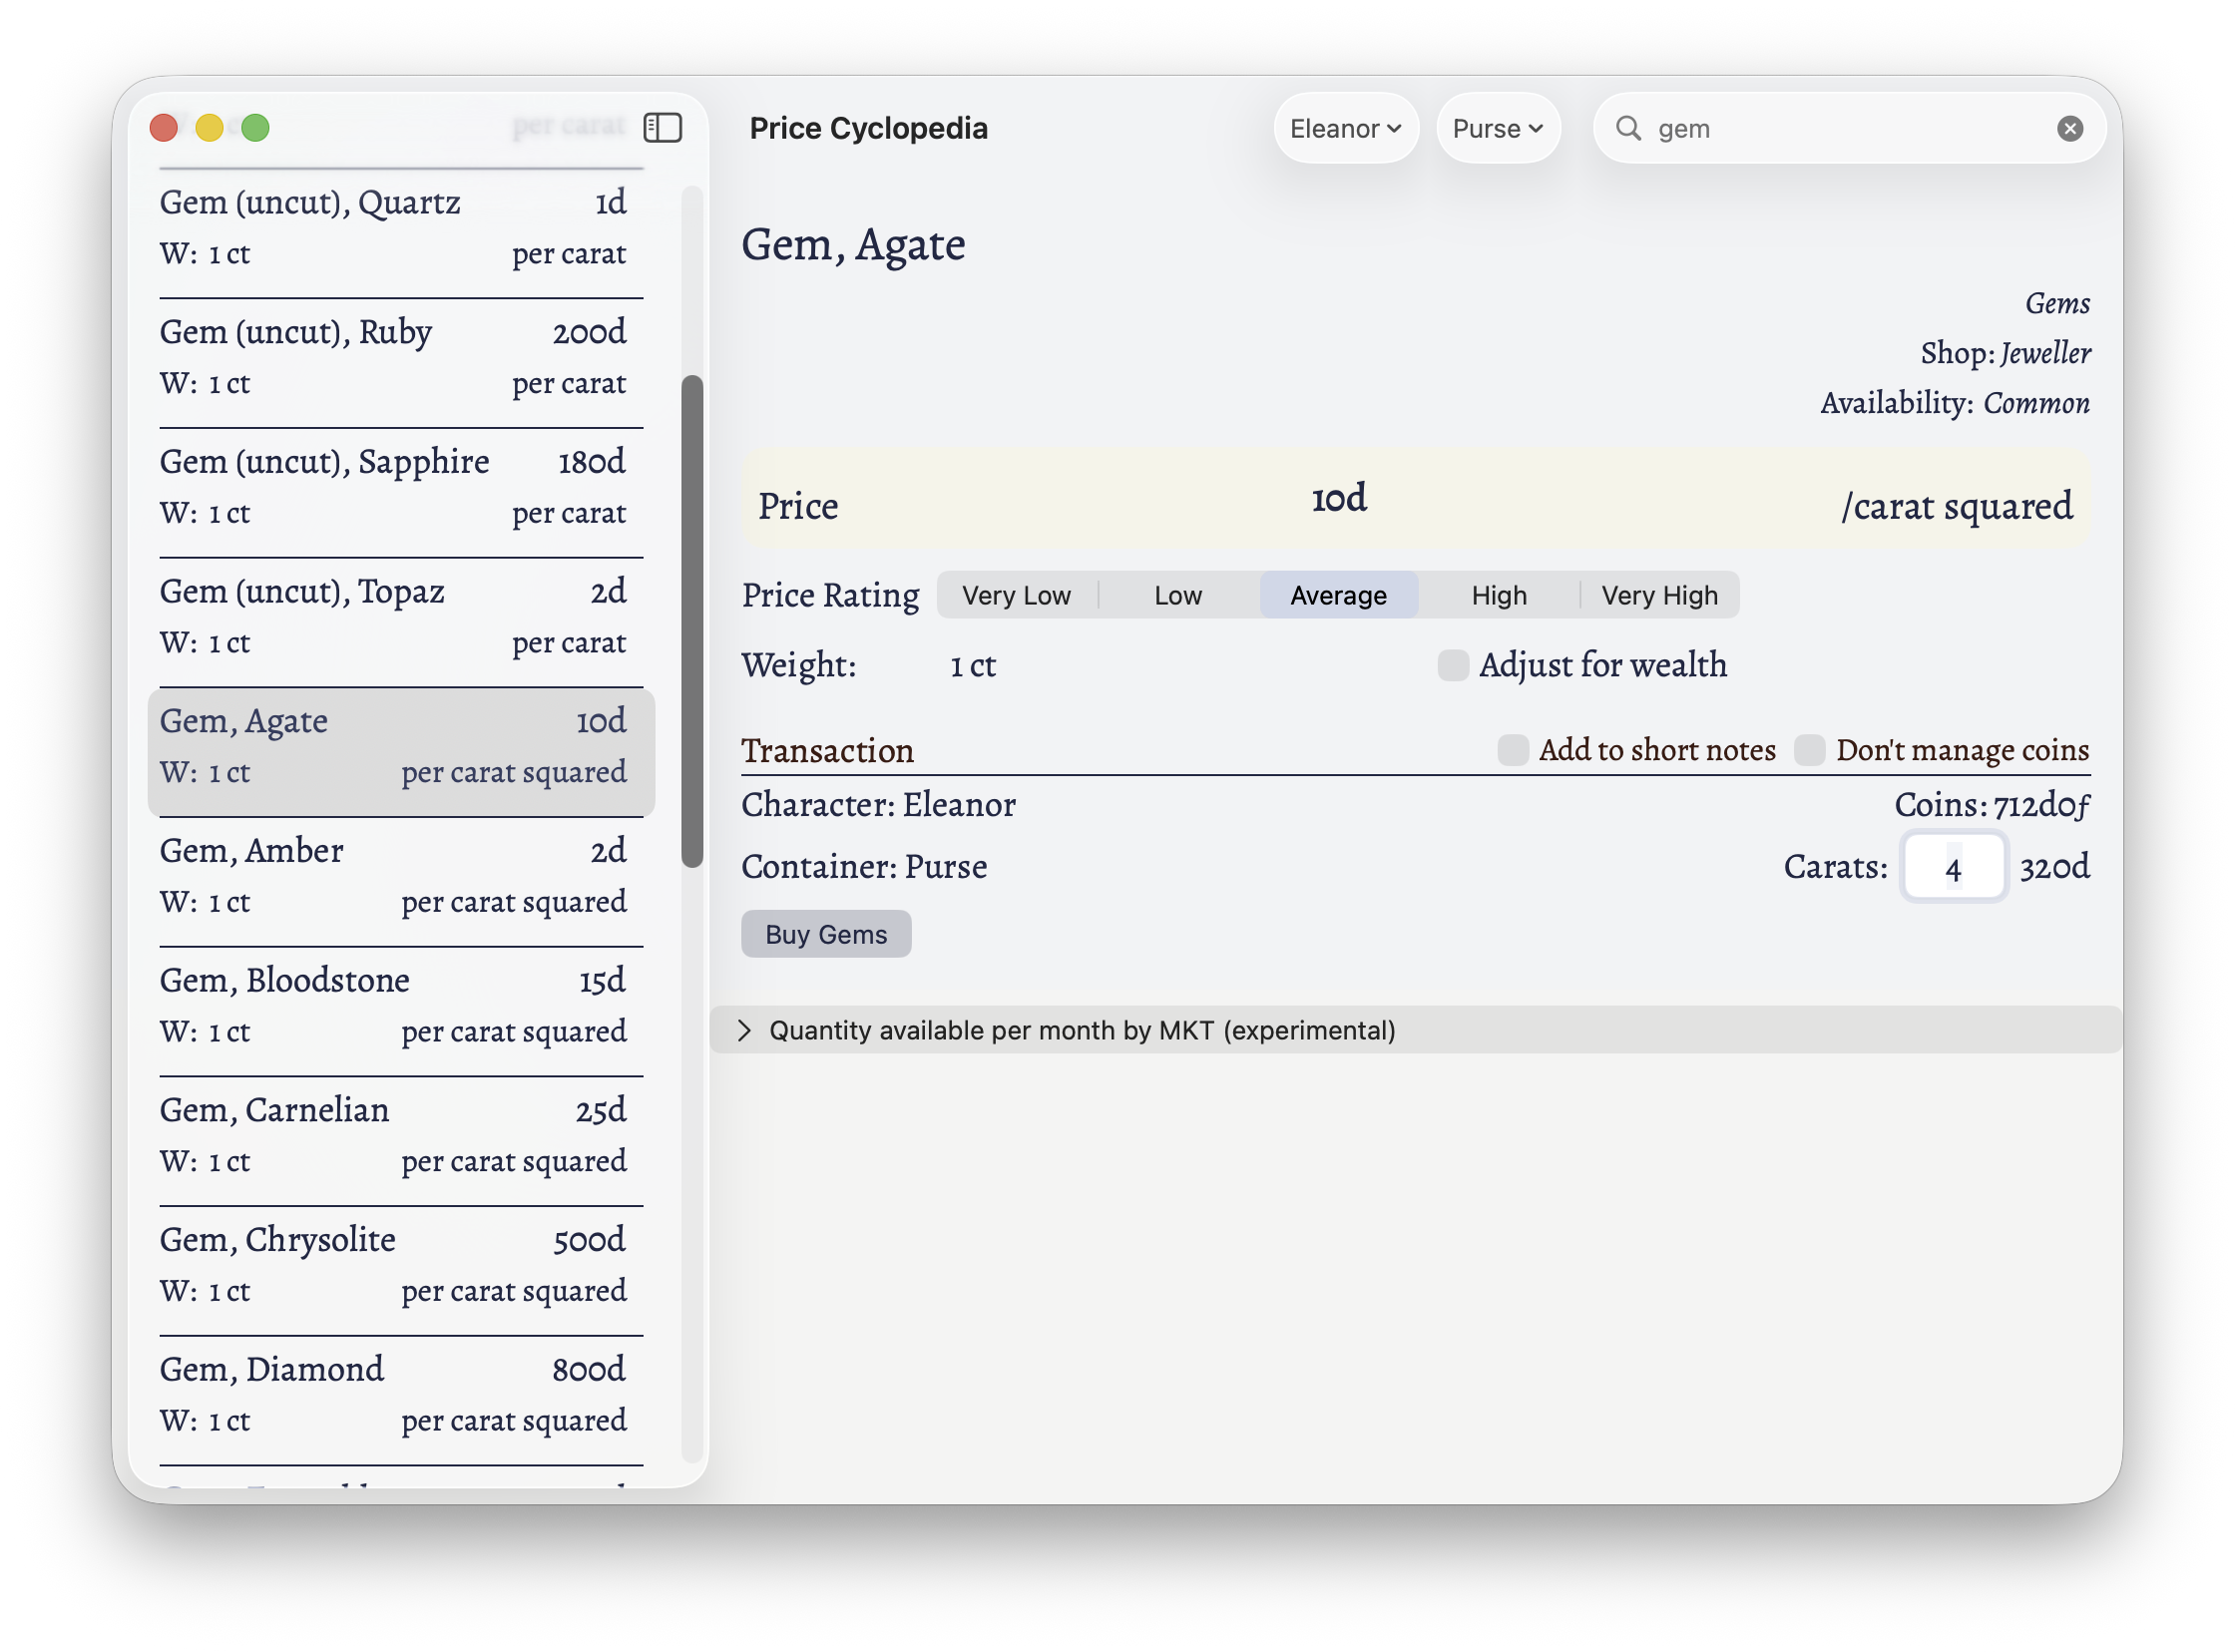Screen dimensions: 2235x1652
Task: Click the gem search text field
Action: coord(1840,128)
